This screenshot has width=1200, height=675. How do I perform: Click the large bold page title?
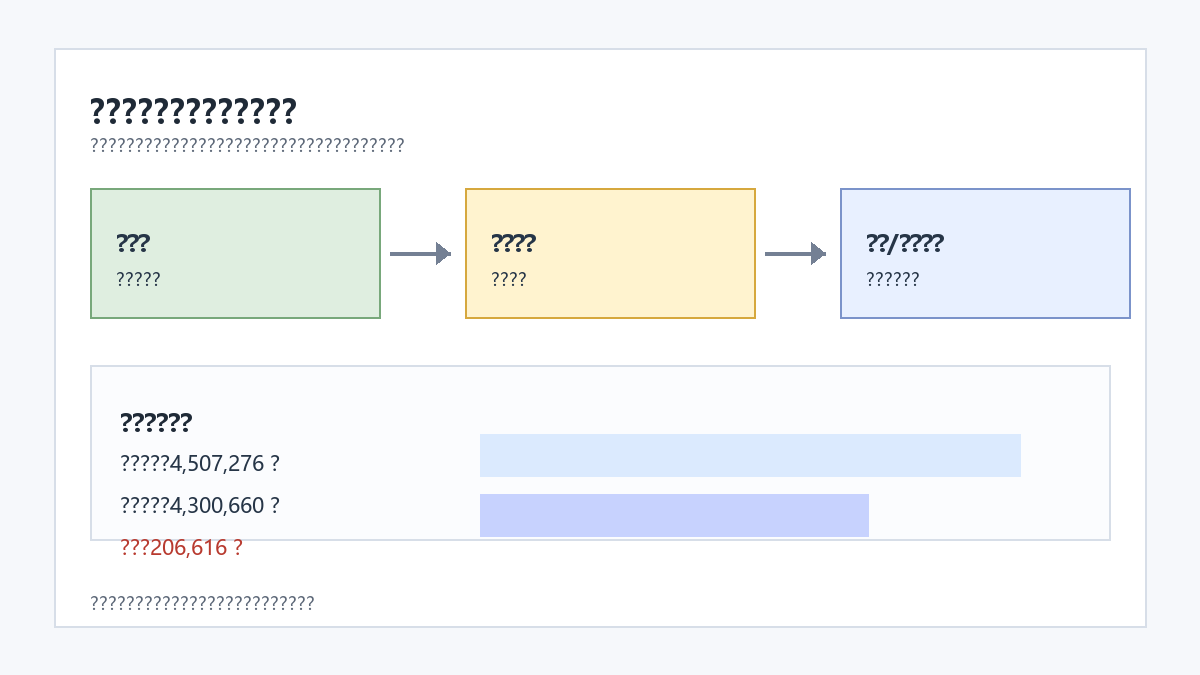coord(193,111)
